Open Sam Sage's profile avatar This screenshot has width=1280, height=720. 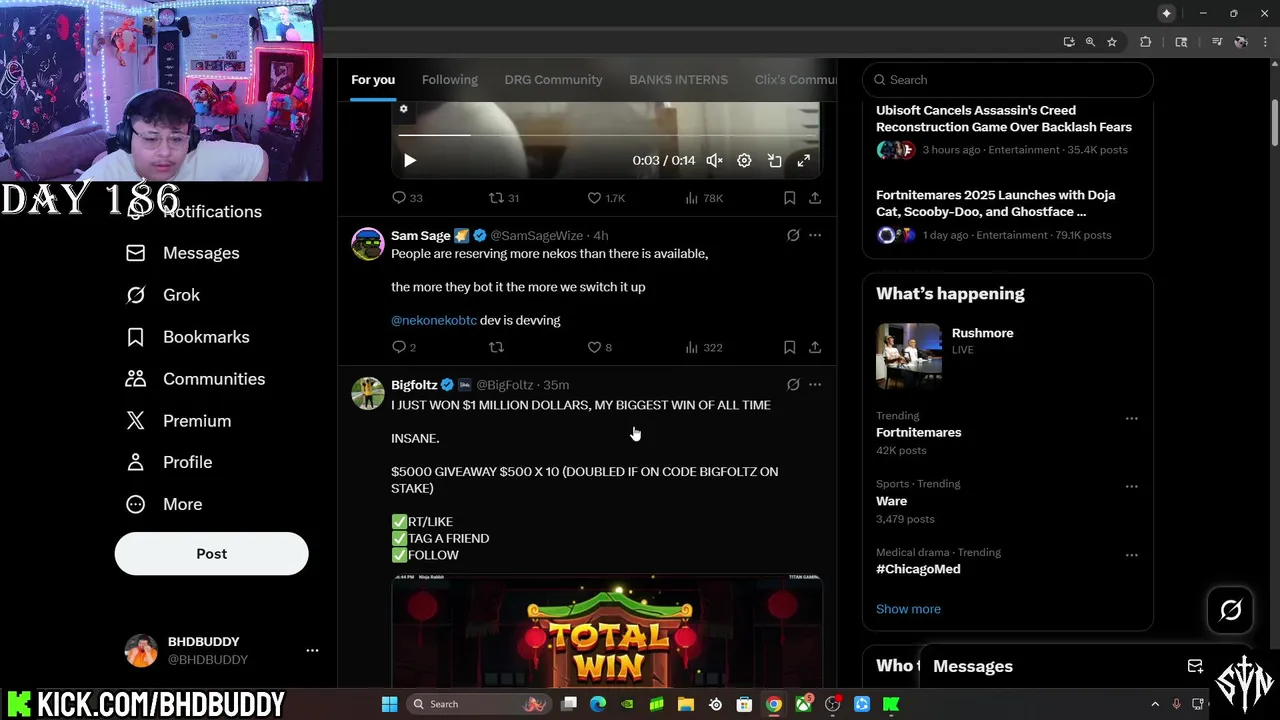click(368, 243)
